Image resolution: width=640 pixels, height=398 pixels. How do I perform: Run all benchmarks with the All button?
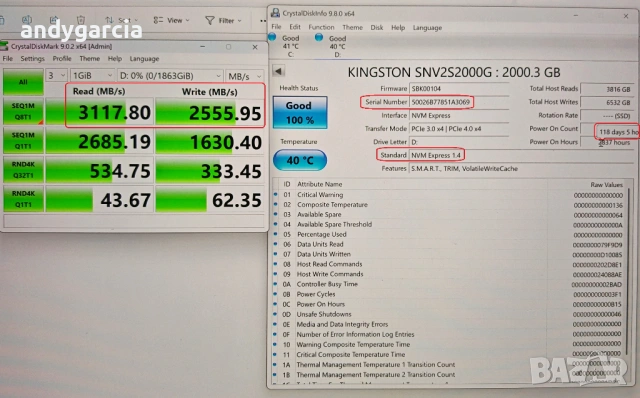pyautogui.click(x=23, y=82)
